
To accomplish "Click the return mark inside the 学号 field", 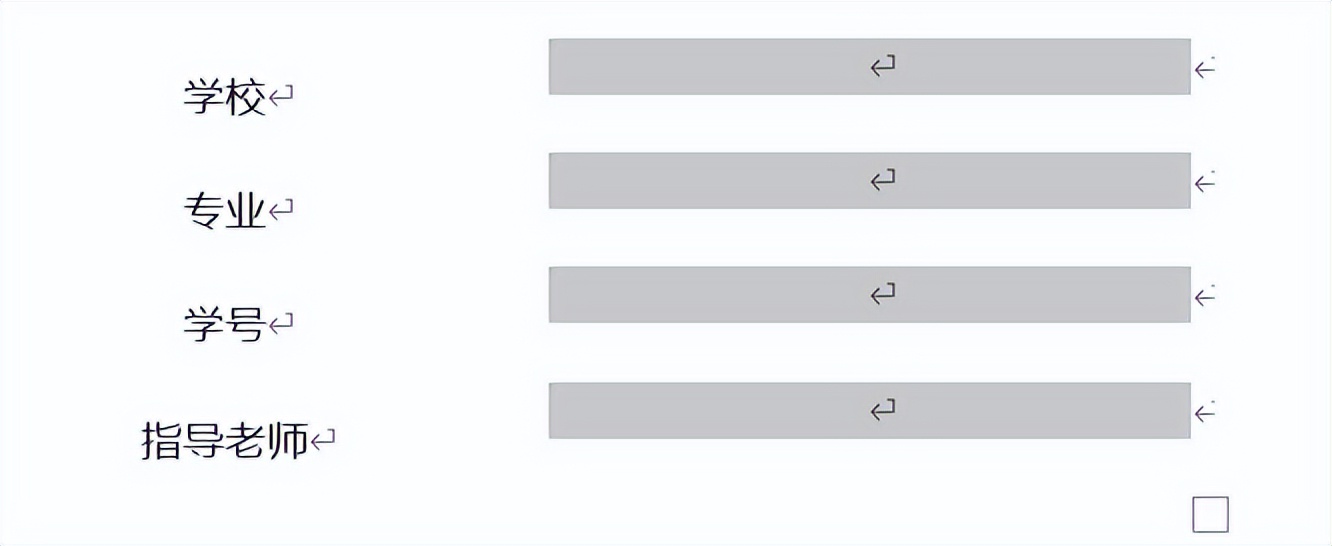I will pyautogui.click(x=882, y=295).
